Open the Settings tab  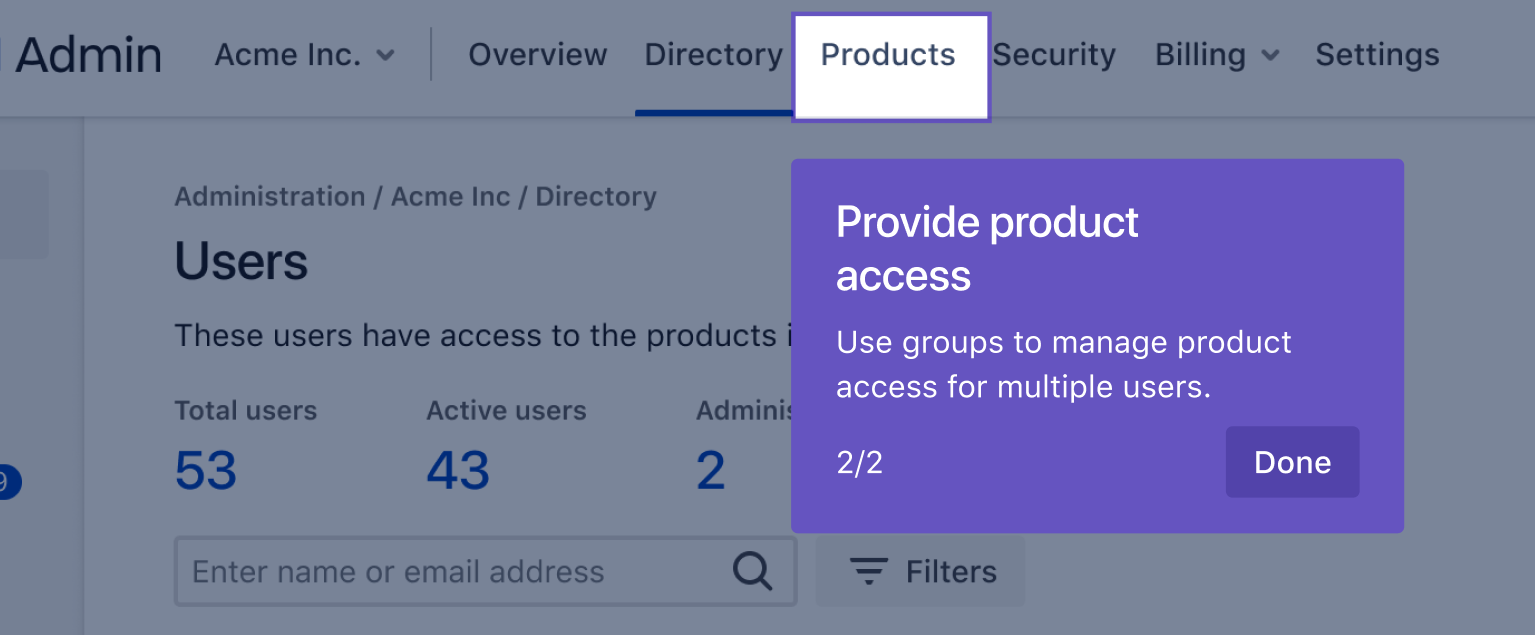[x=1377, y=55]
